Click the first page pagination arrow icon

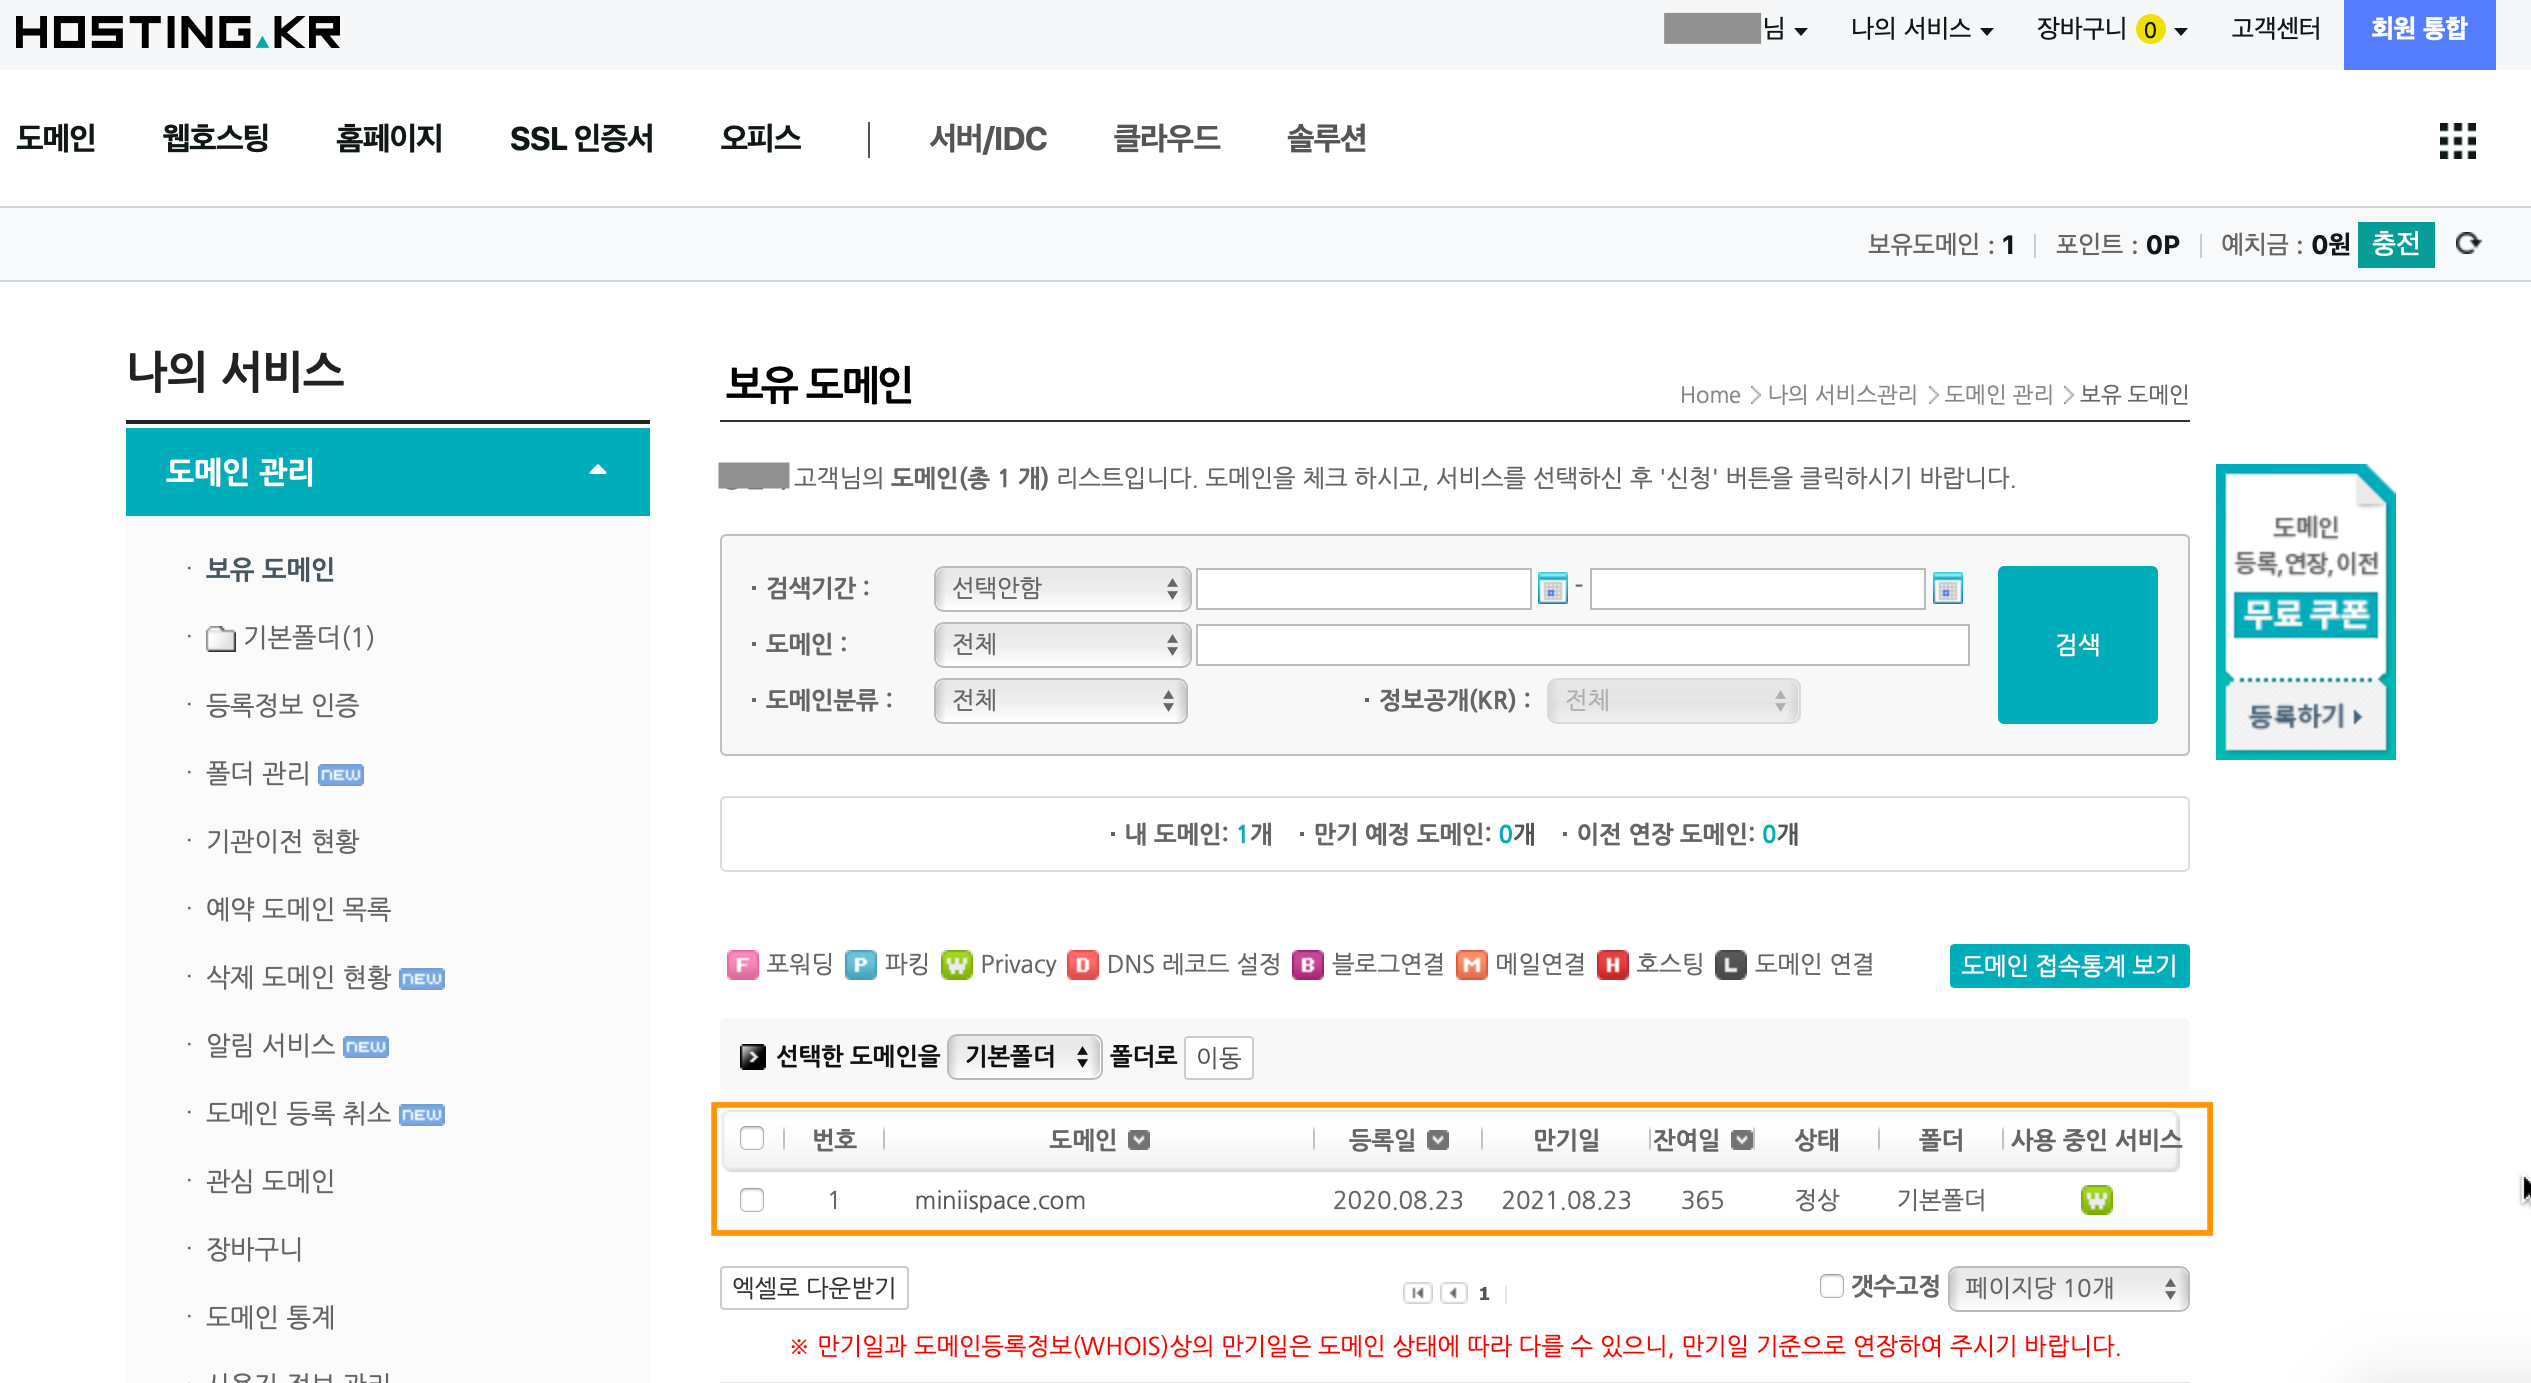[x=1417, y=1293]
